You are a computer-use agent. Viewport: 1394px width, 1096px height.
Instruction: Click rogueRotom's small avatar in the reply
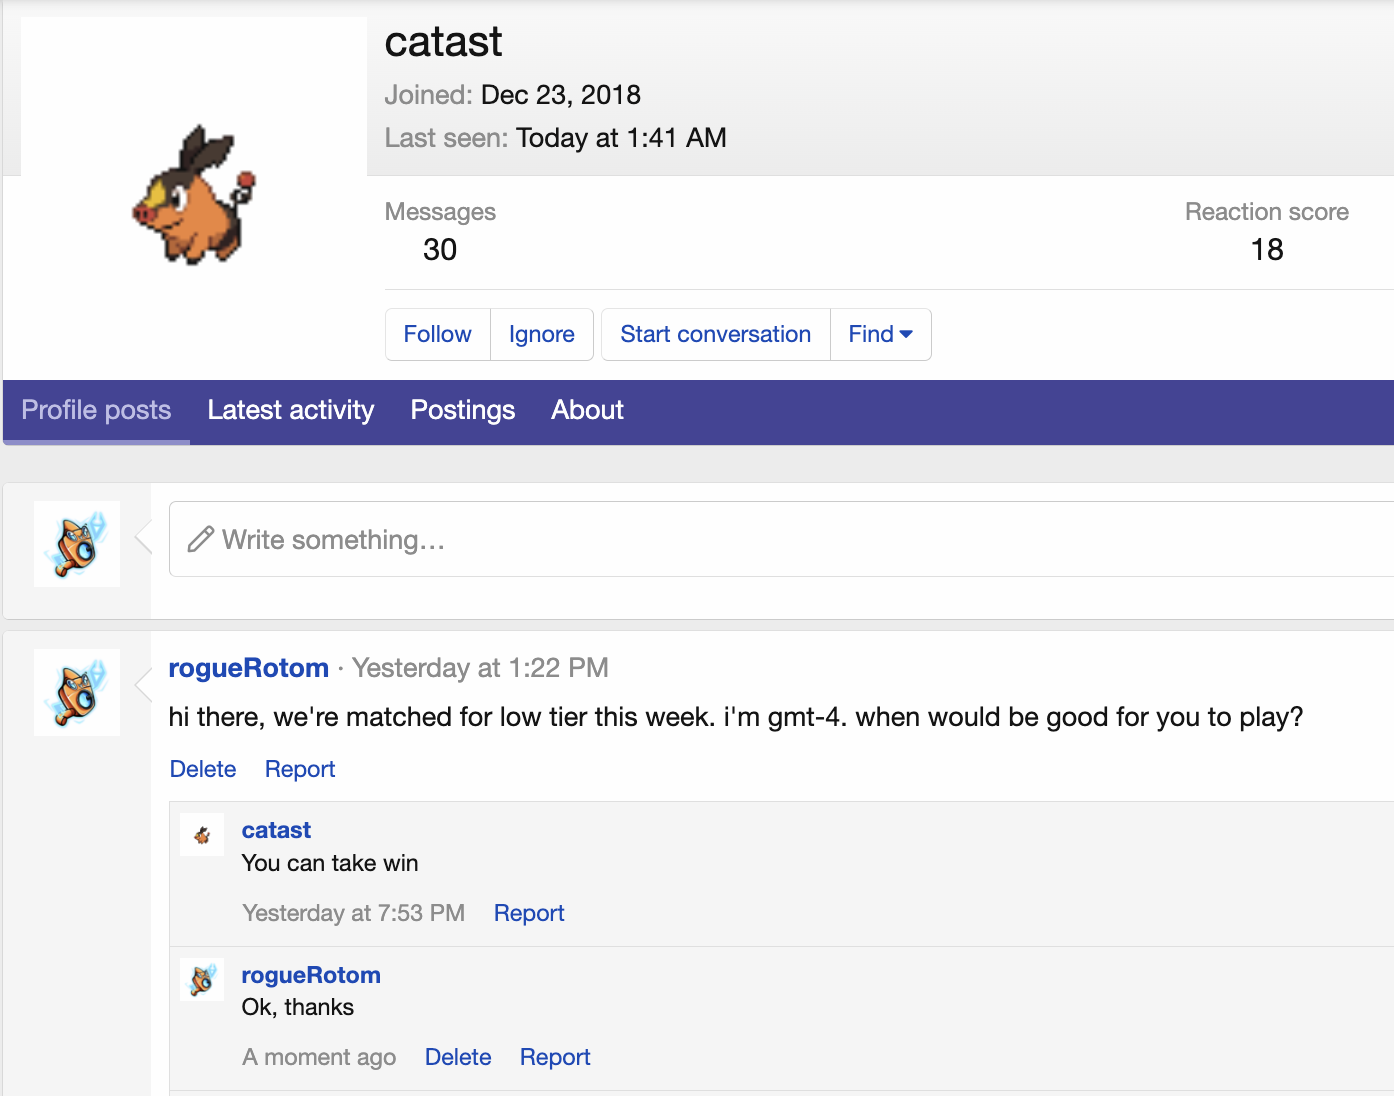click(202, 979)
